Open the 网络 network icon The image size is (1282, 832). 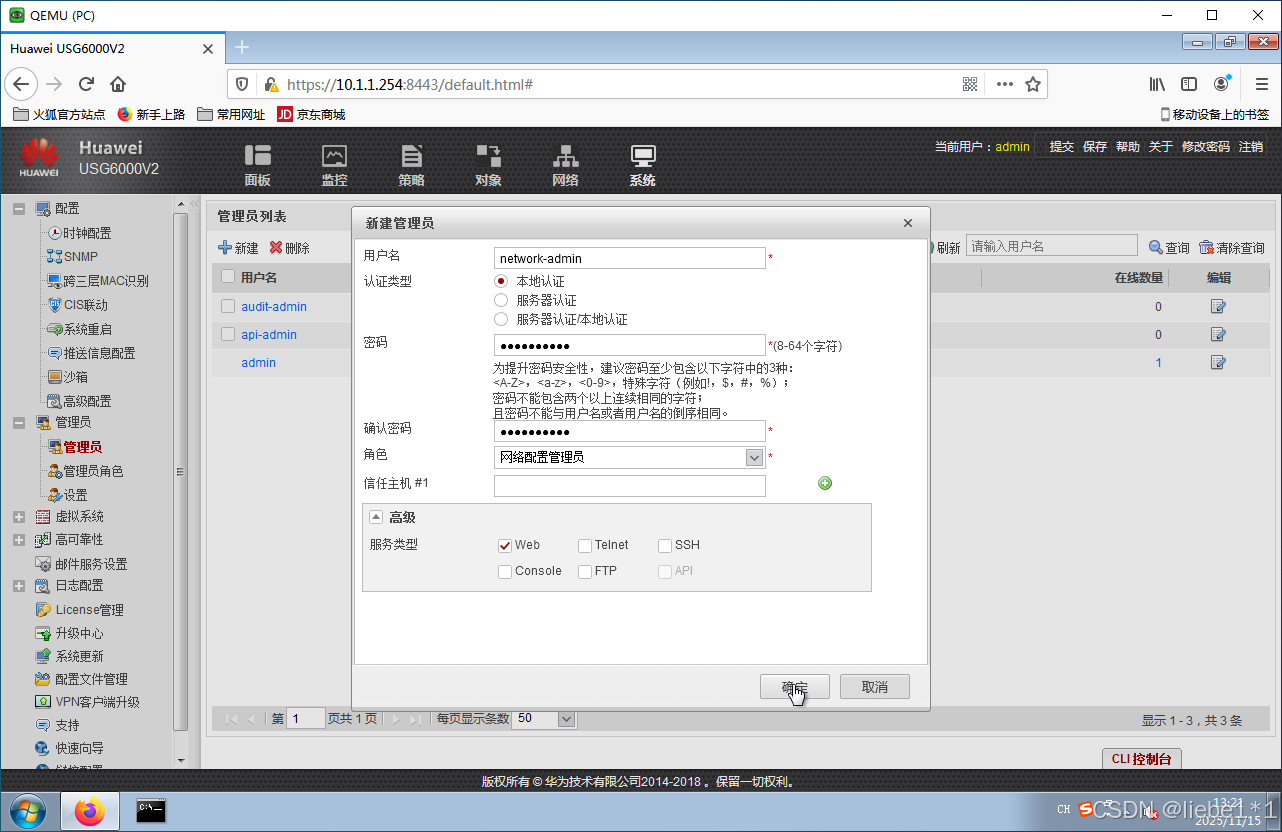click(565, 165)
